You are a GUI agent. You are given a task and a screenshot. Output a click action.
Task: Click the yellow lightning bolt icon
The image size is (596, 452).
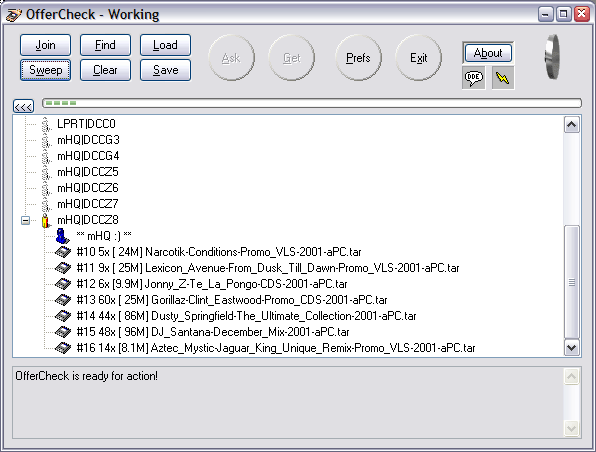pyautogui.click(x=503, y=78)
